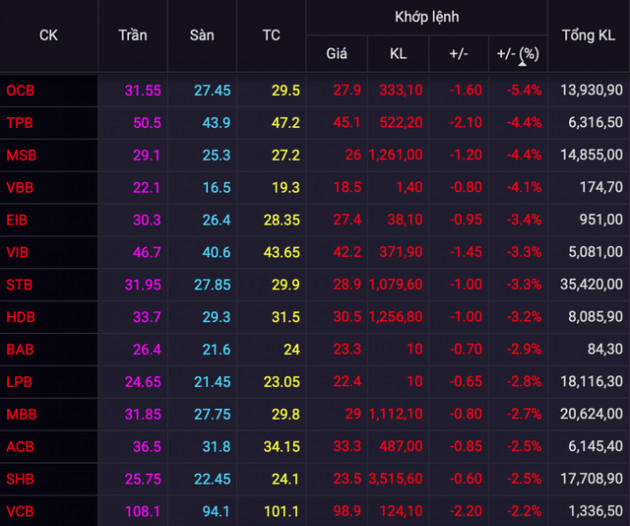This screenshot has height=526, width=630.
Task: Click MBB floor price 27.75
Action: point(213,414)
